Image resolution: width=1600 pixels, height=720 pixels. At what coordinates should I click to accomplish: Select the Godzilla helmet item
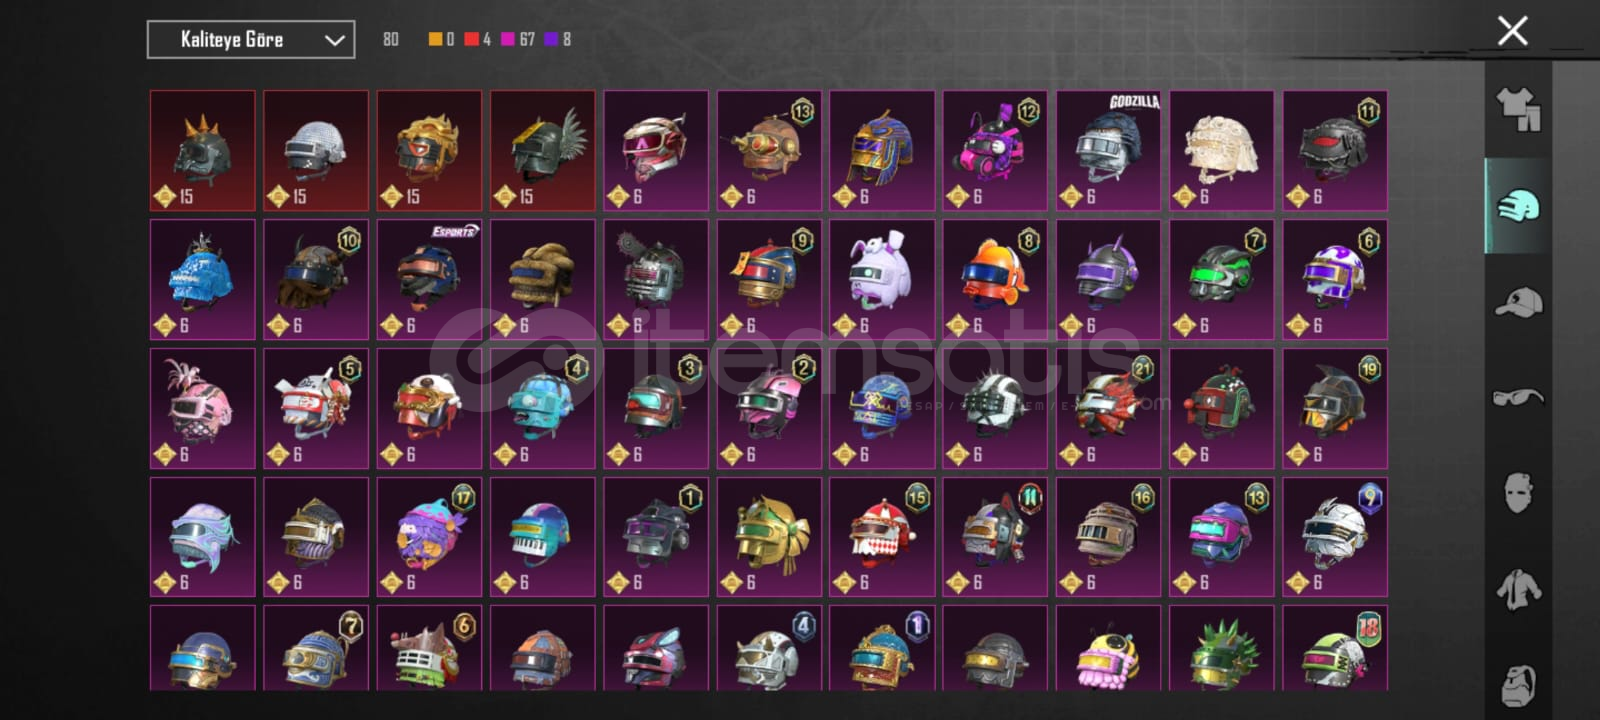tap(1108, 151)
